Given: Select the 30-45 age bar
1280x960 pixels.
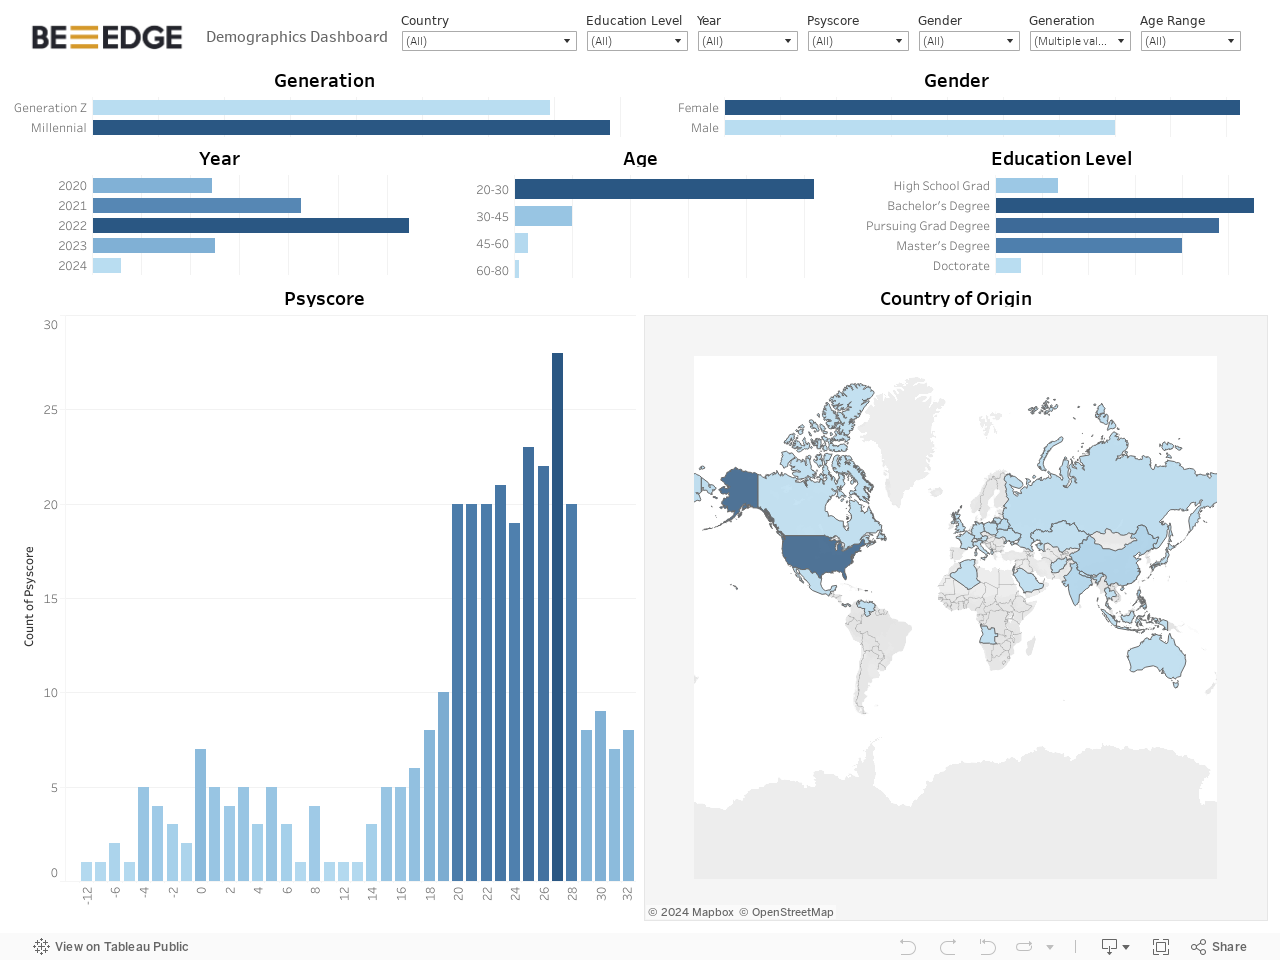Looking at the screenshot, I should click(x=543, y=216).
